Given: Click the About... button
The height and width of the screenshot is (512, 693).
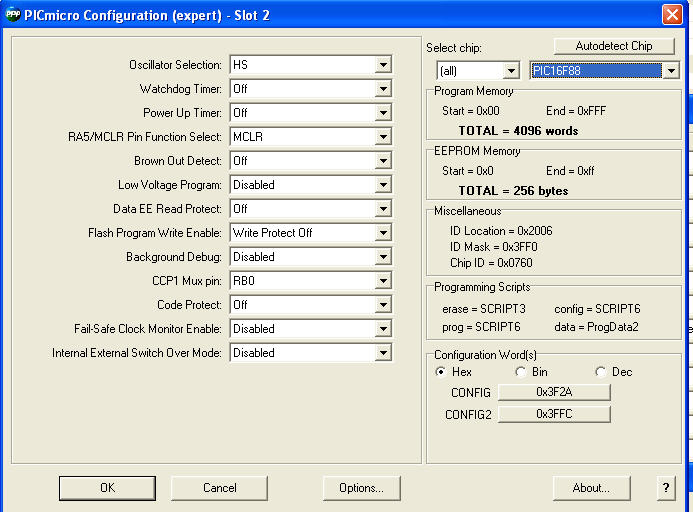Looking at the screenshot, I should coord(591,488).
